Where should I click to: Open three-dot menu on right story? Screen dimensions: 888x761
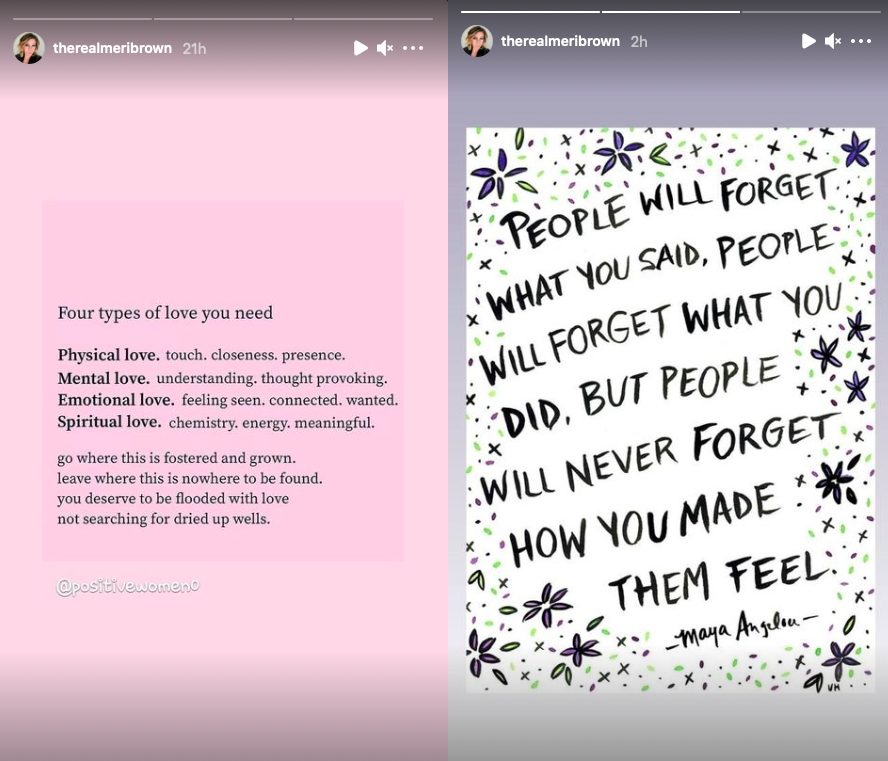pos(861,41)
